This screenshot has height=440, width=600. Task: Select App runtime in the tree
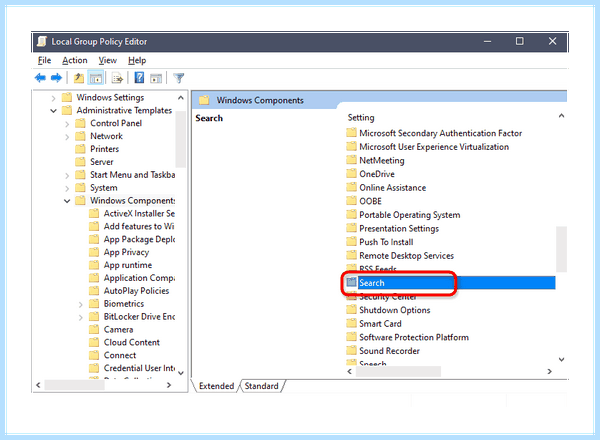(x=128, y=265)
